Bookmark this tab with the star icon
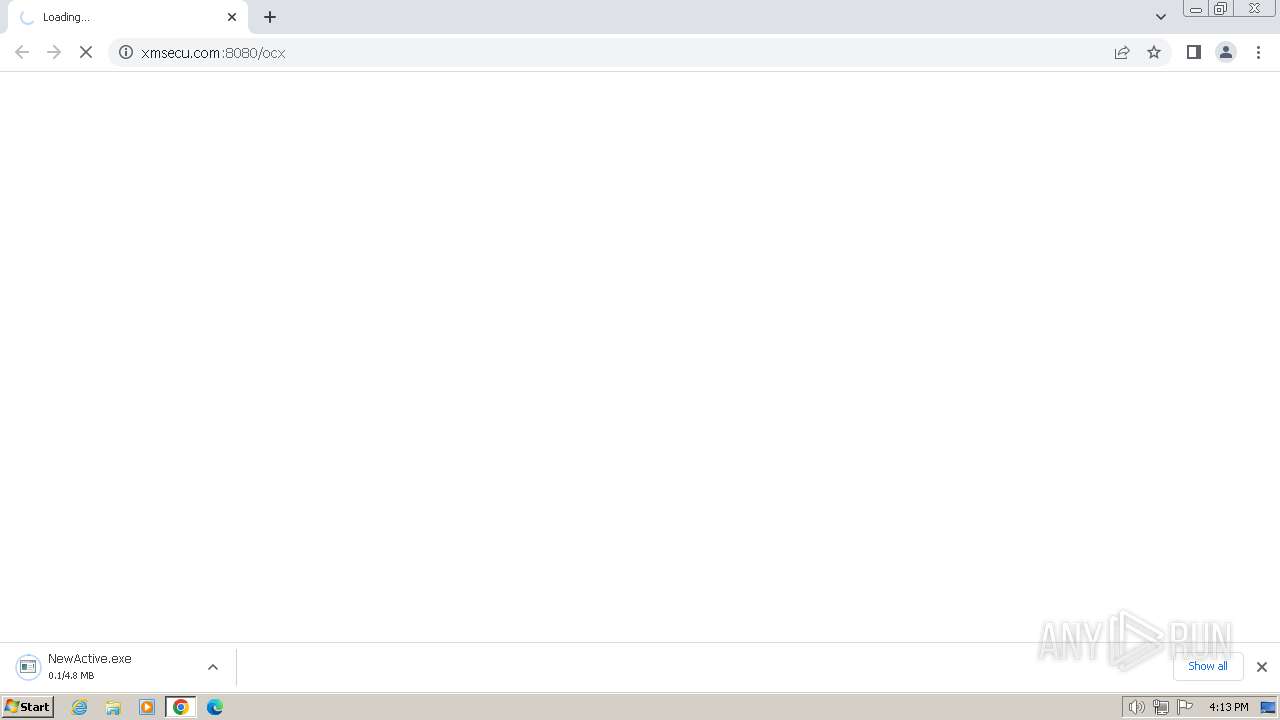 click(1154, 52)
